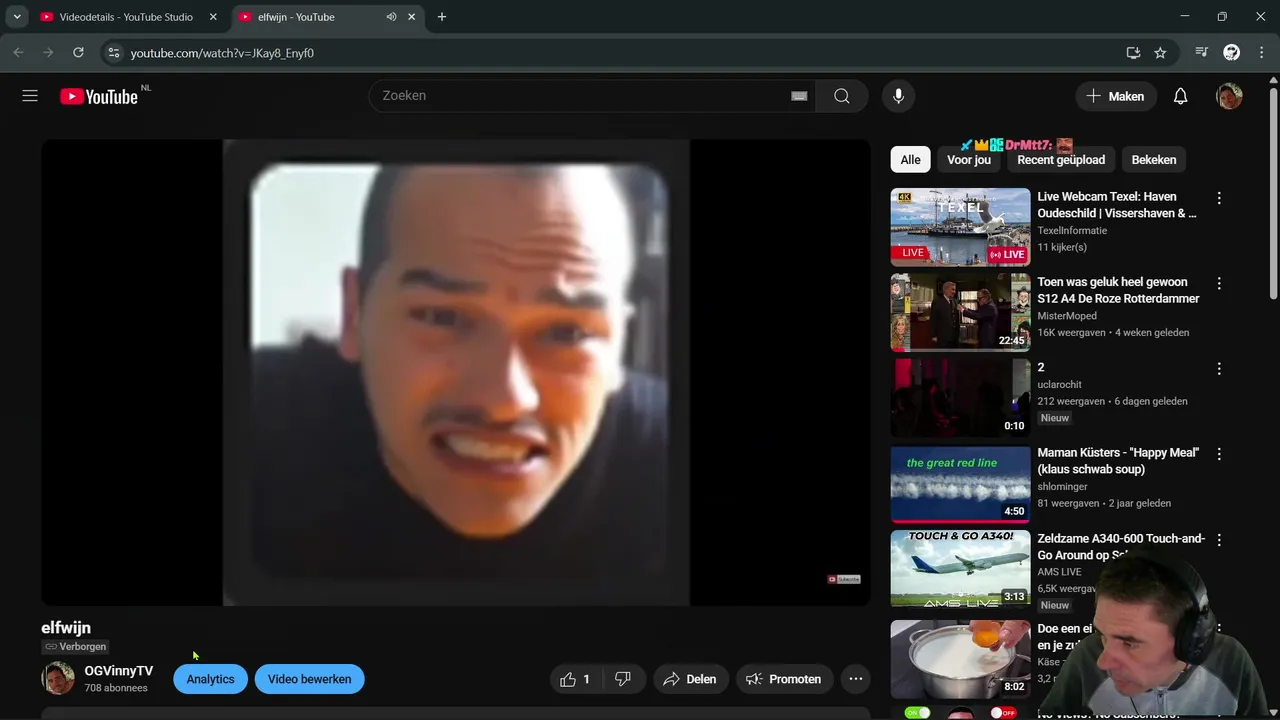Open Live Webcam Texel thumbnail
The width and height of the screenshot is (1280, 720).
point(960,227)
